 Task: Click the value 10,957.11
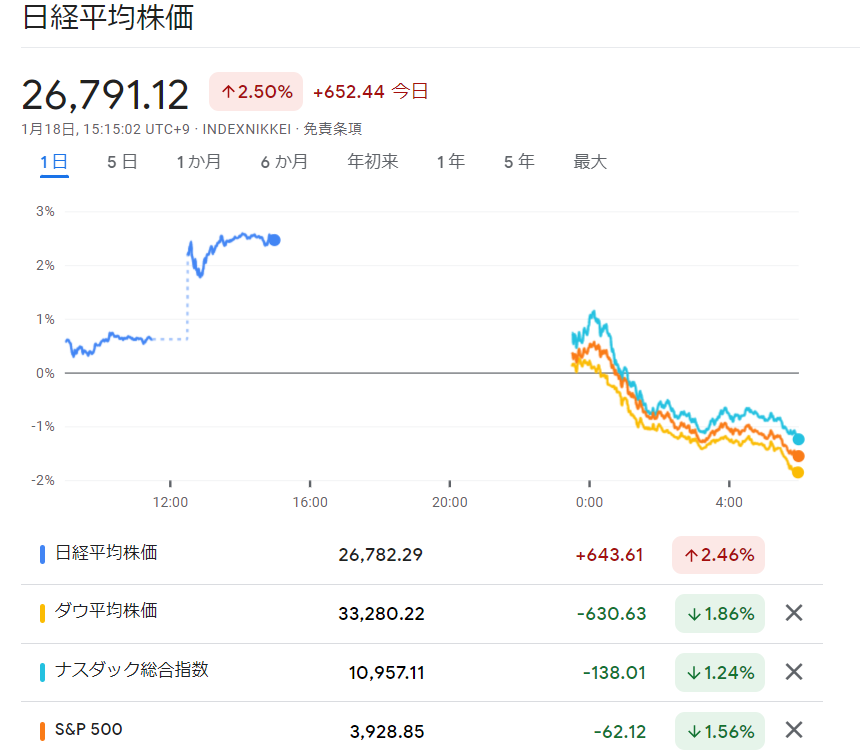coord(387,673)
